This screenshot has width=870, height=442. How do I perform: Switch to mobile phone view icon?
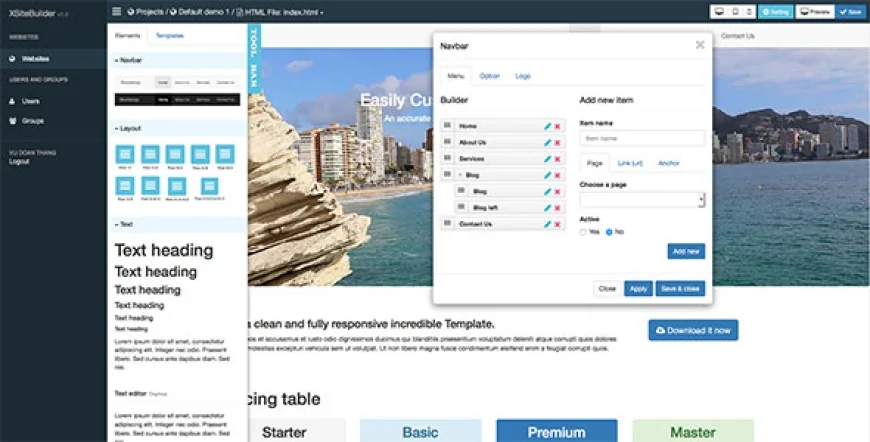(749, 12)
